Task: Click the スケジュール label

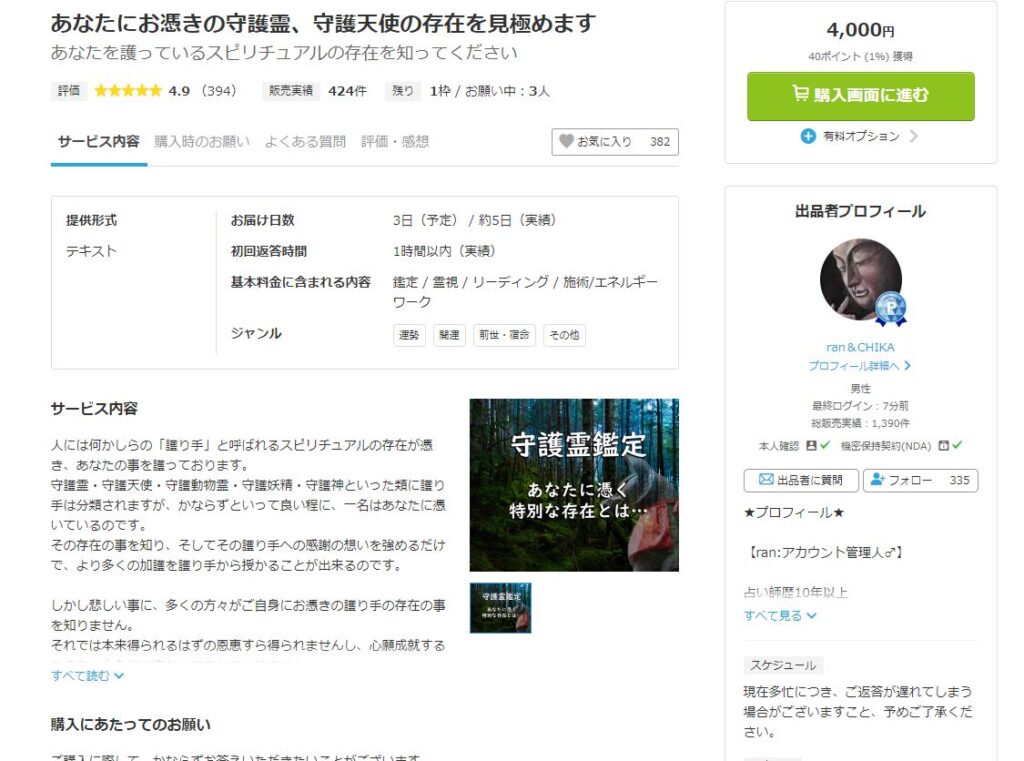Action: [783, 665]
